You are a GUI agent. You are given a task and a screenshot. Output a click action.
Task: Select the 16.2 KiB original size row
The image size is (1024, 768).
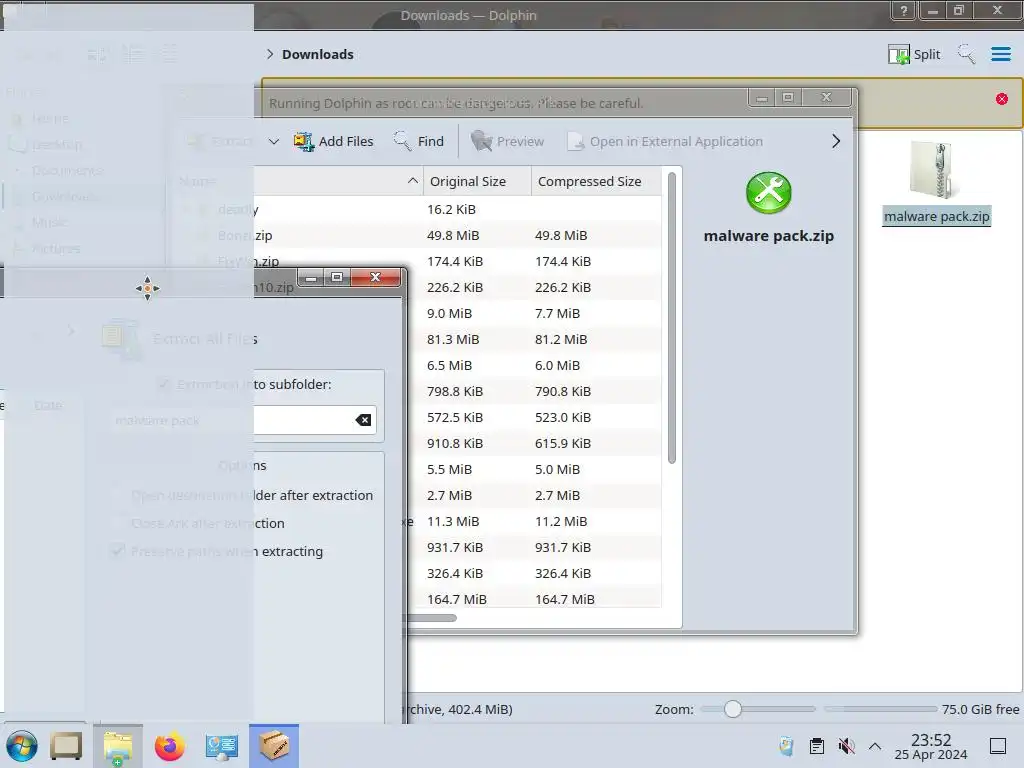451,209
